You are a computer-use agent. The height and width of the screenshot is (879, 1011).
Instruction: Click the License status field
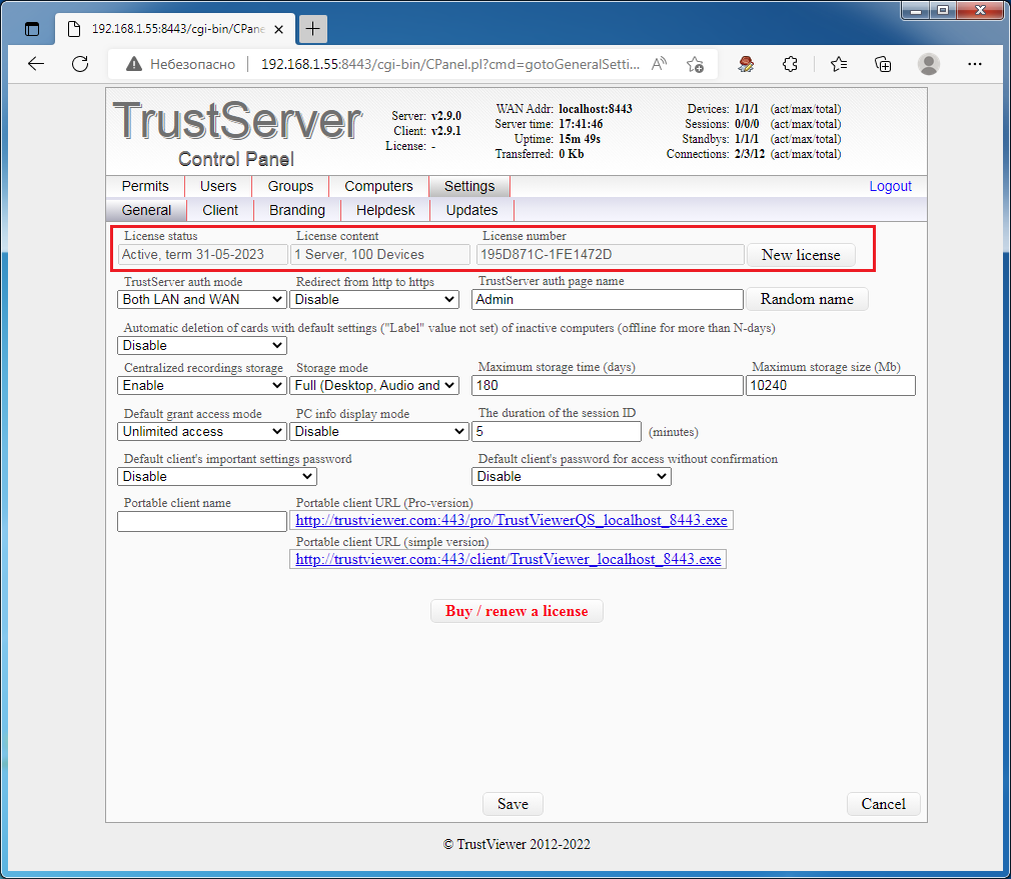tap(202, 255)
